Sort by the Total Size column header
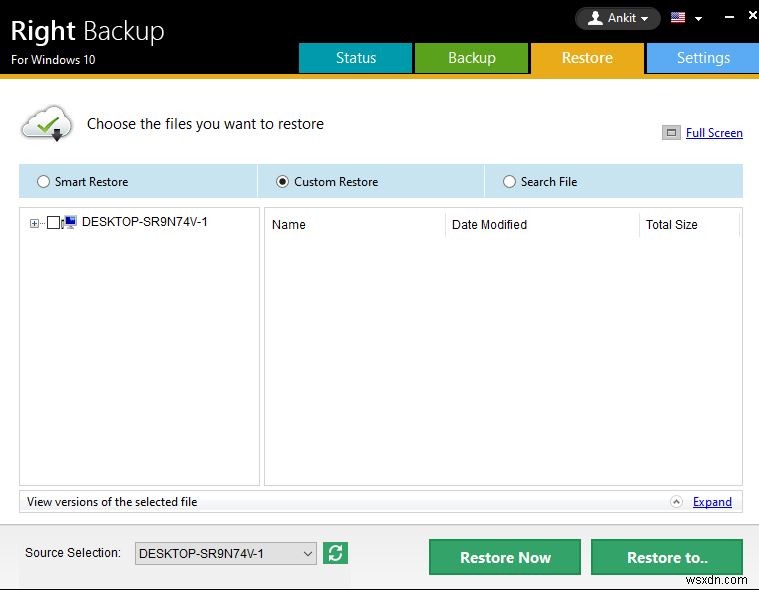This screenshot has height=590, width=759. (x=690, y=225)
